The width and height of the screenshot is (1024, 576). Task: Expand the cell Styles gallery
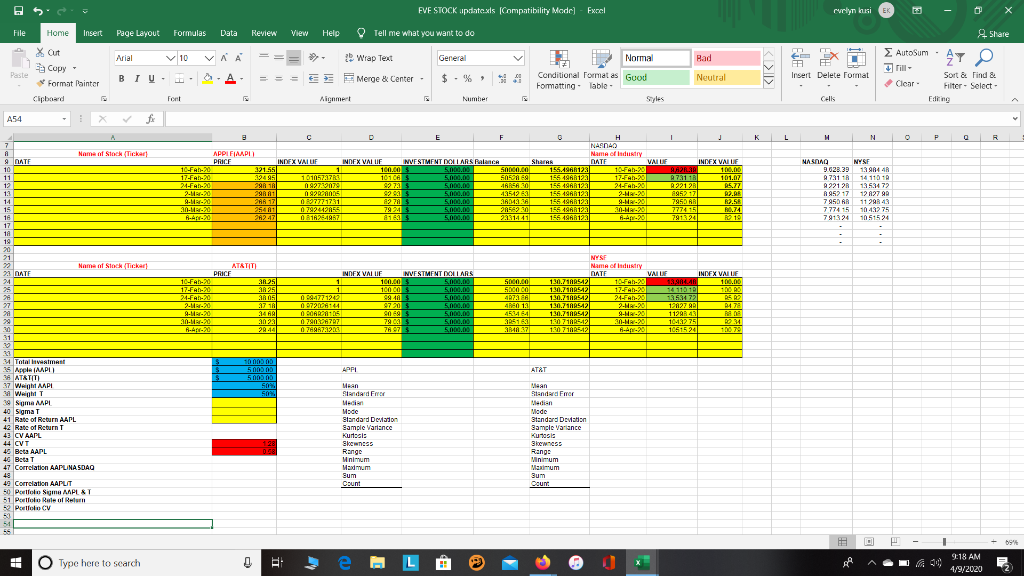(769, 82)
